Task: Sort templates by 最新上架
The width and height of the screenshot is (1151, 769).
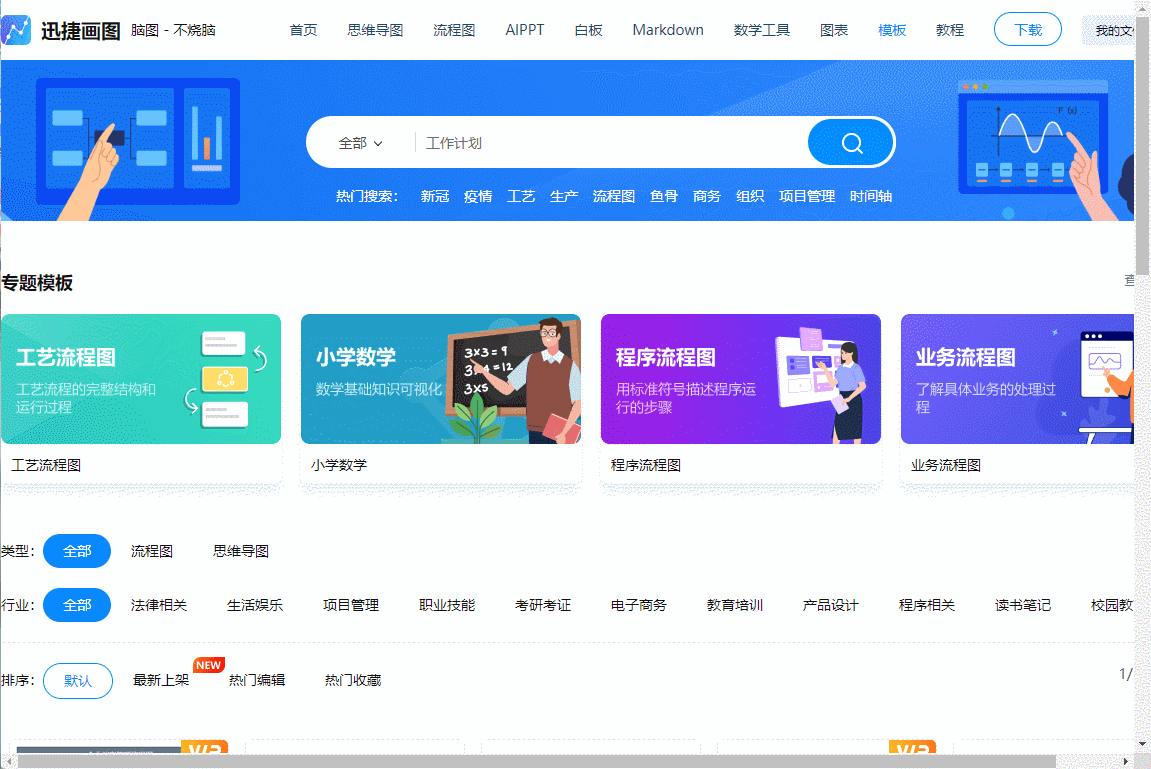Action: click(x=161, y=680)
